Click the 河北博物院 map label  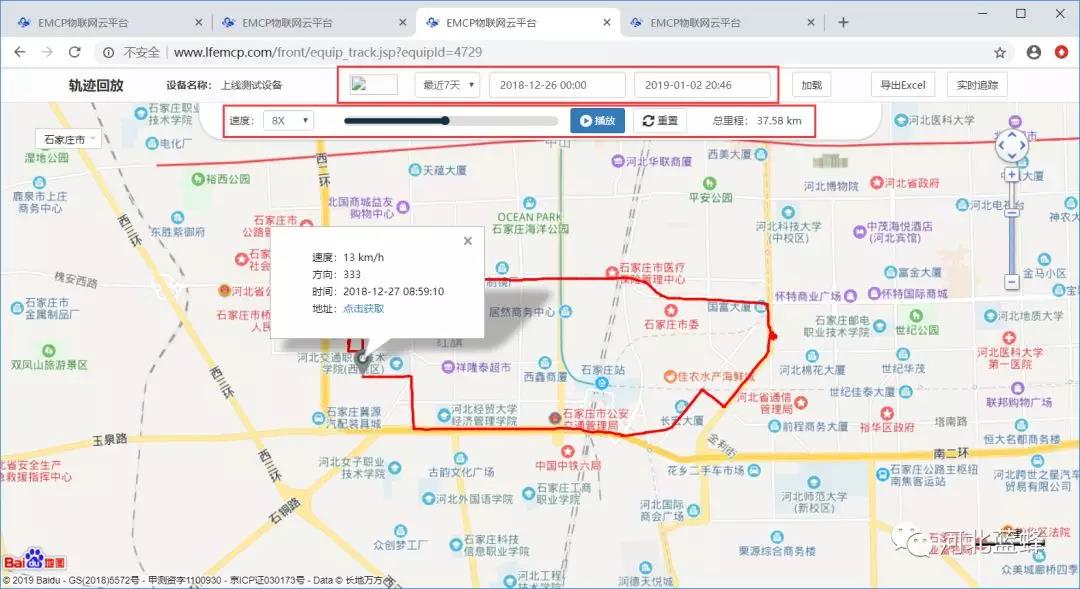(831, 186)
